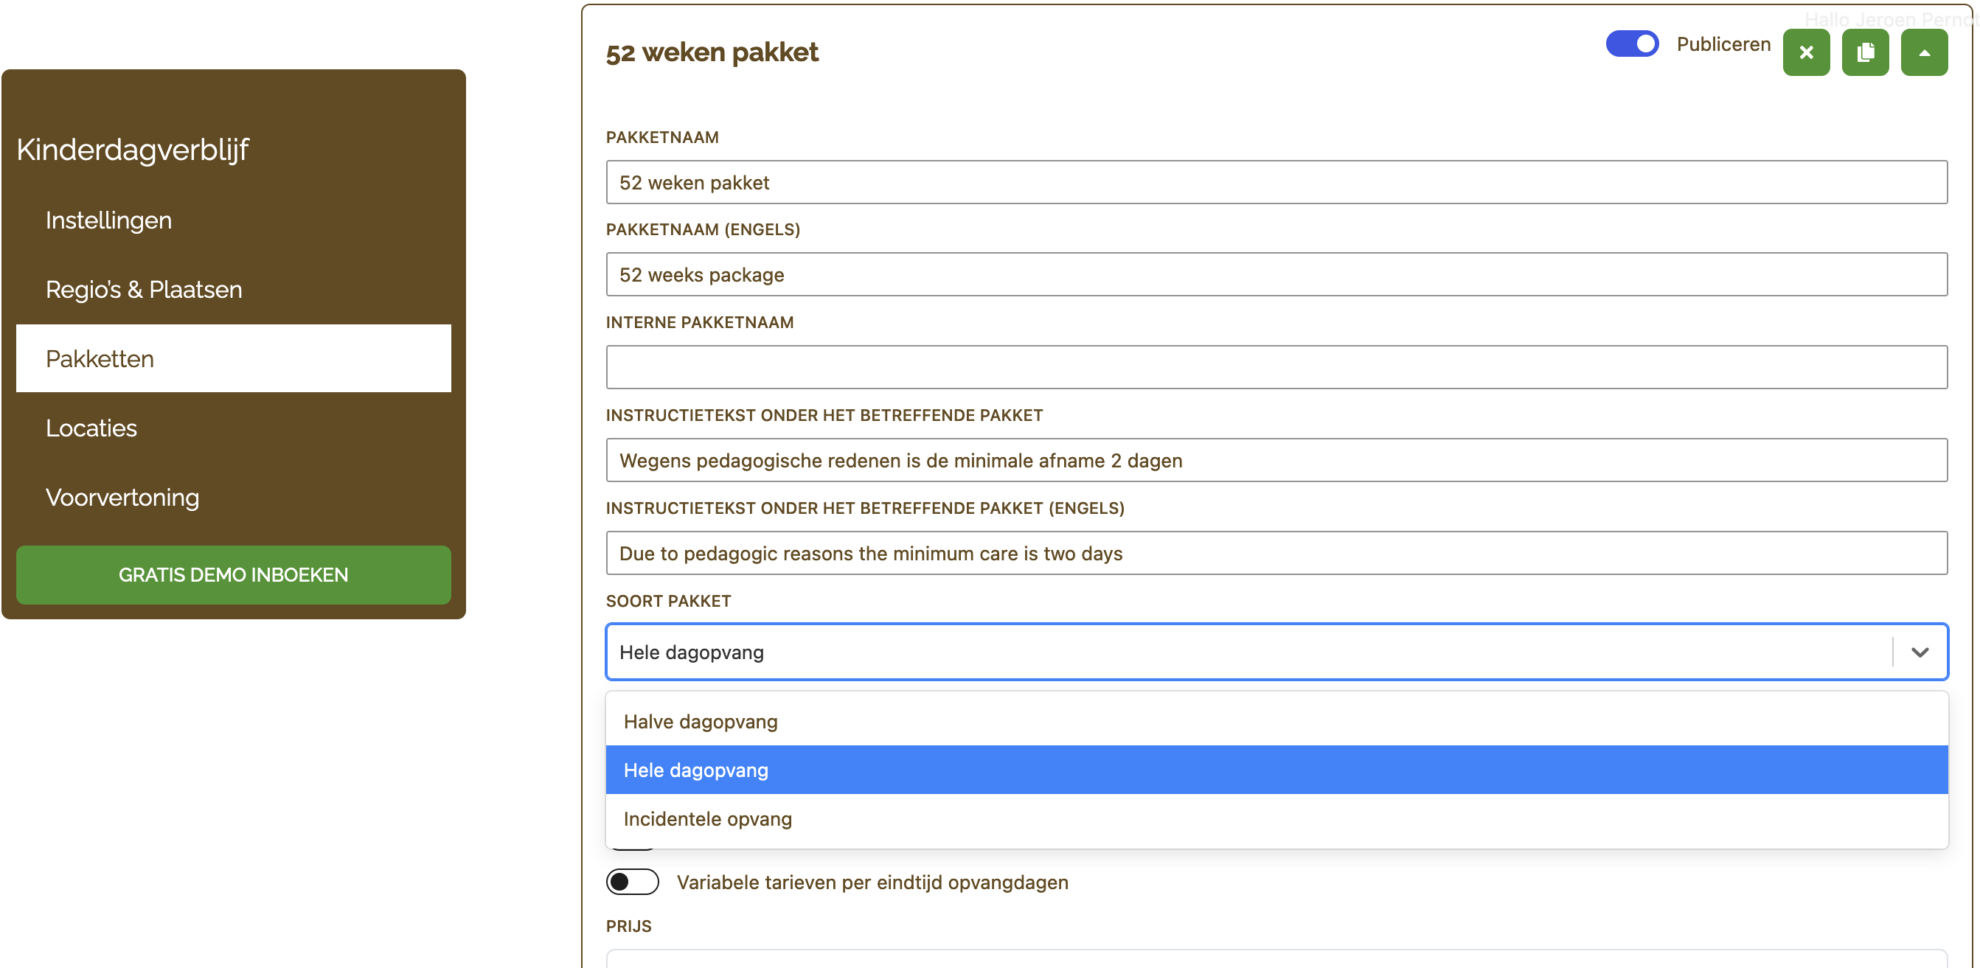Click the Gratis Demo Inboeken button
Viewport: 1980px width, 968px height.
(233, 575)
